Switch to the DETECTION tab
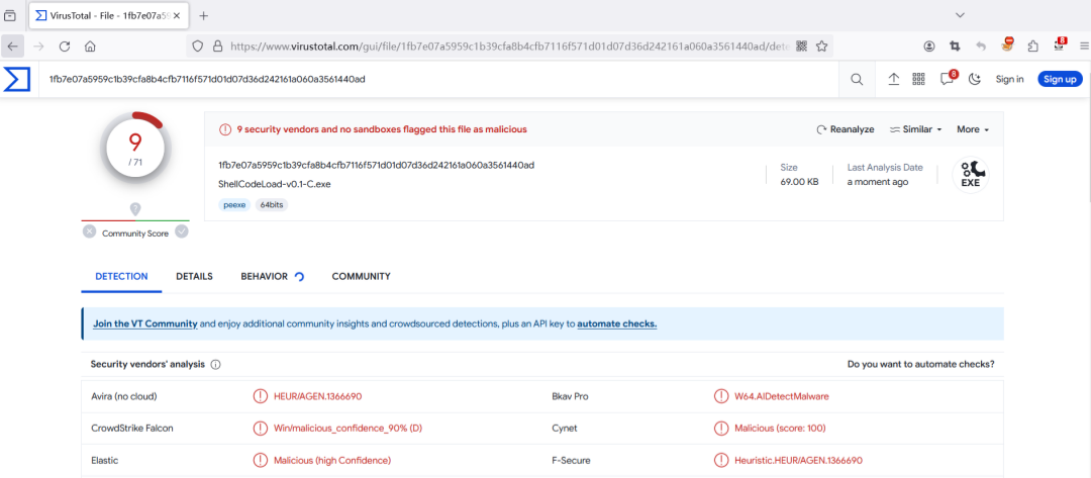This screenshot has height=478, width=1091. pos(122,276)
